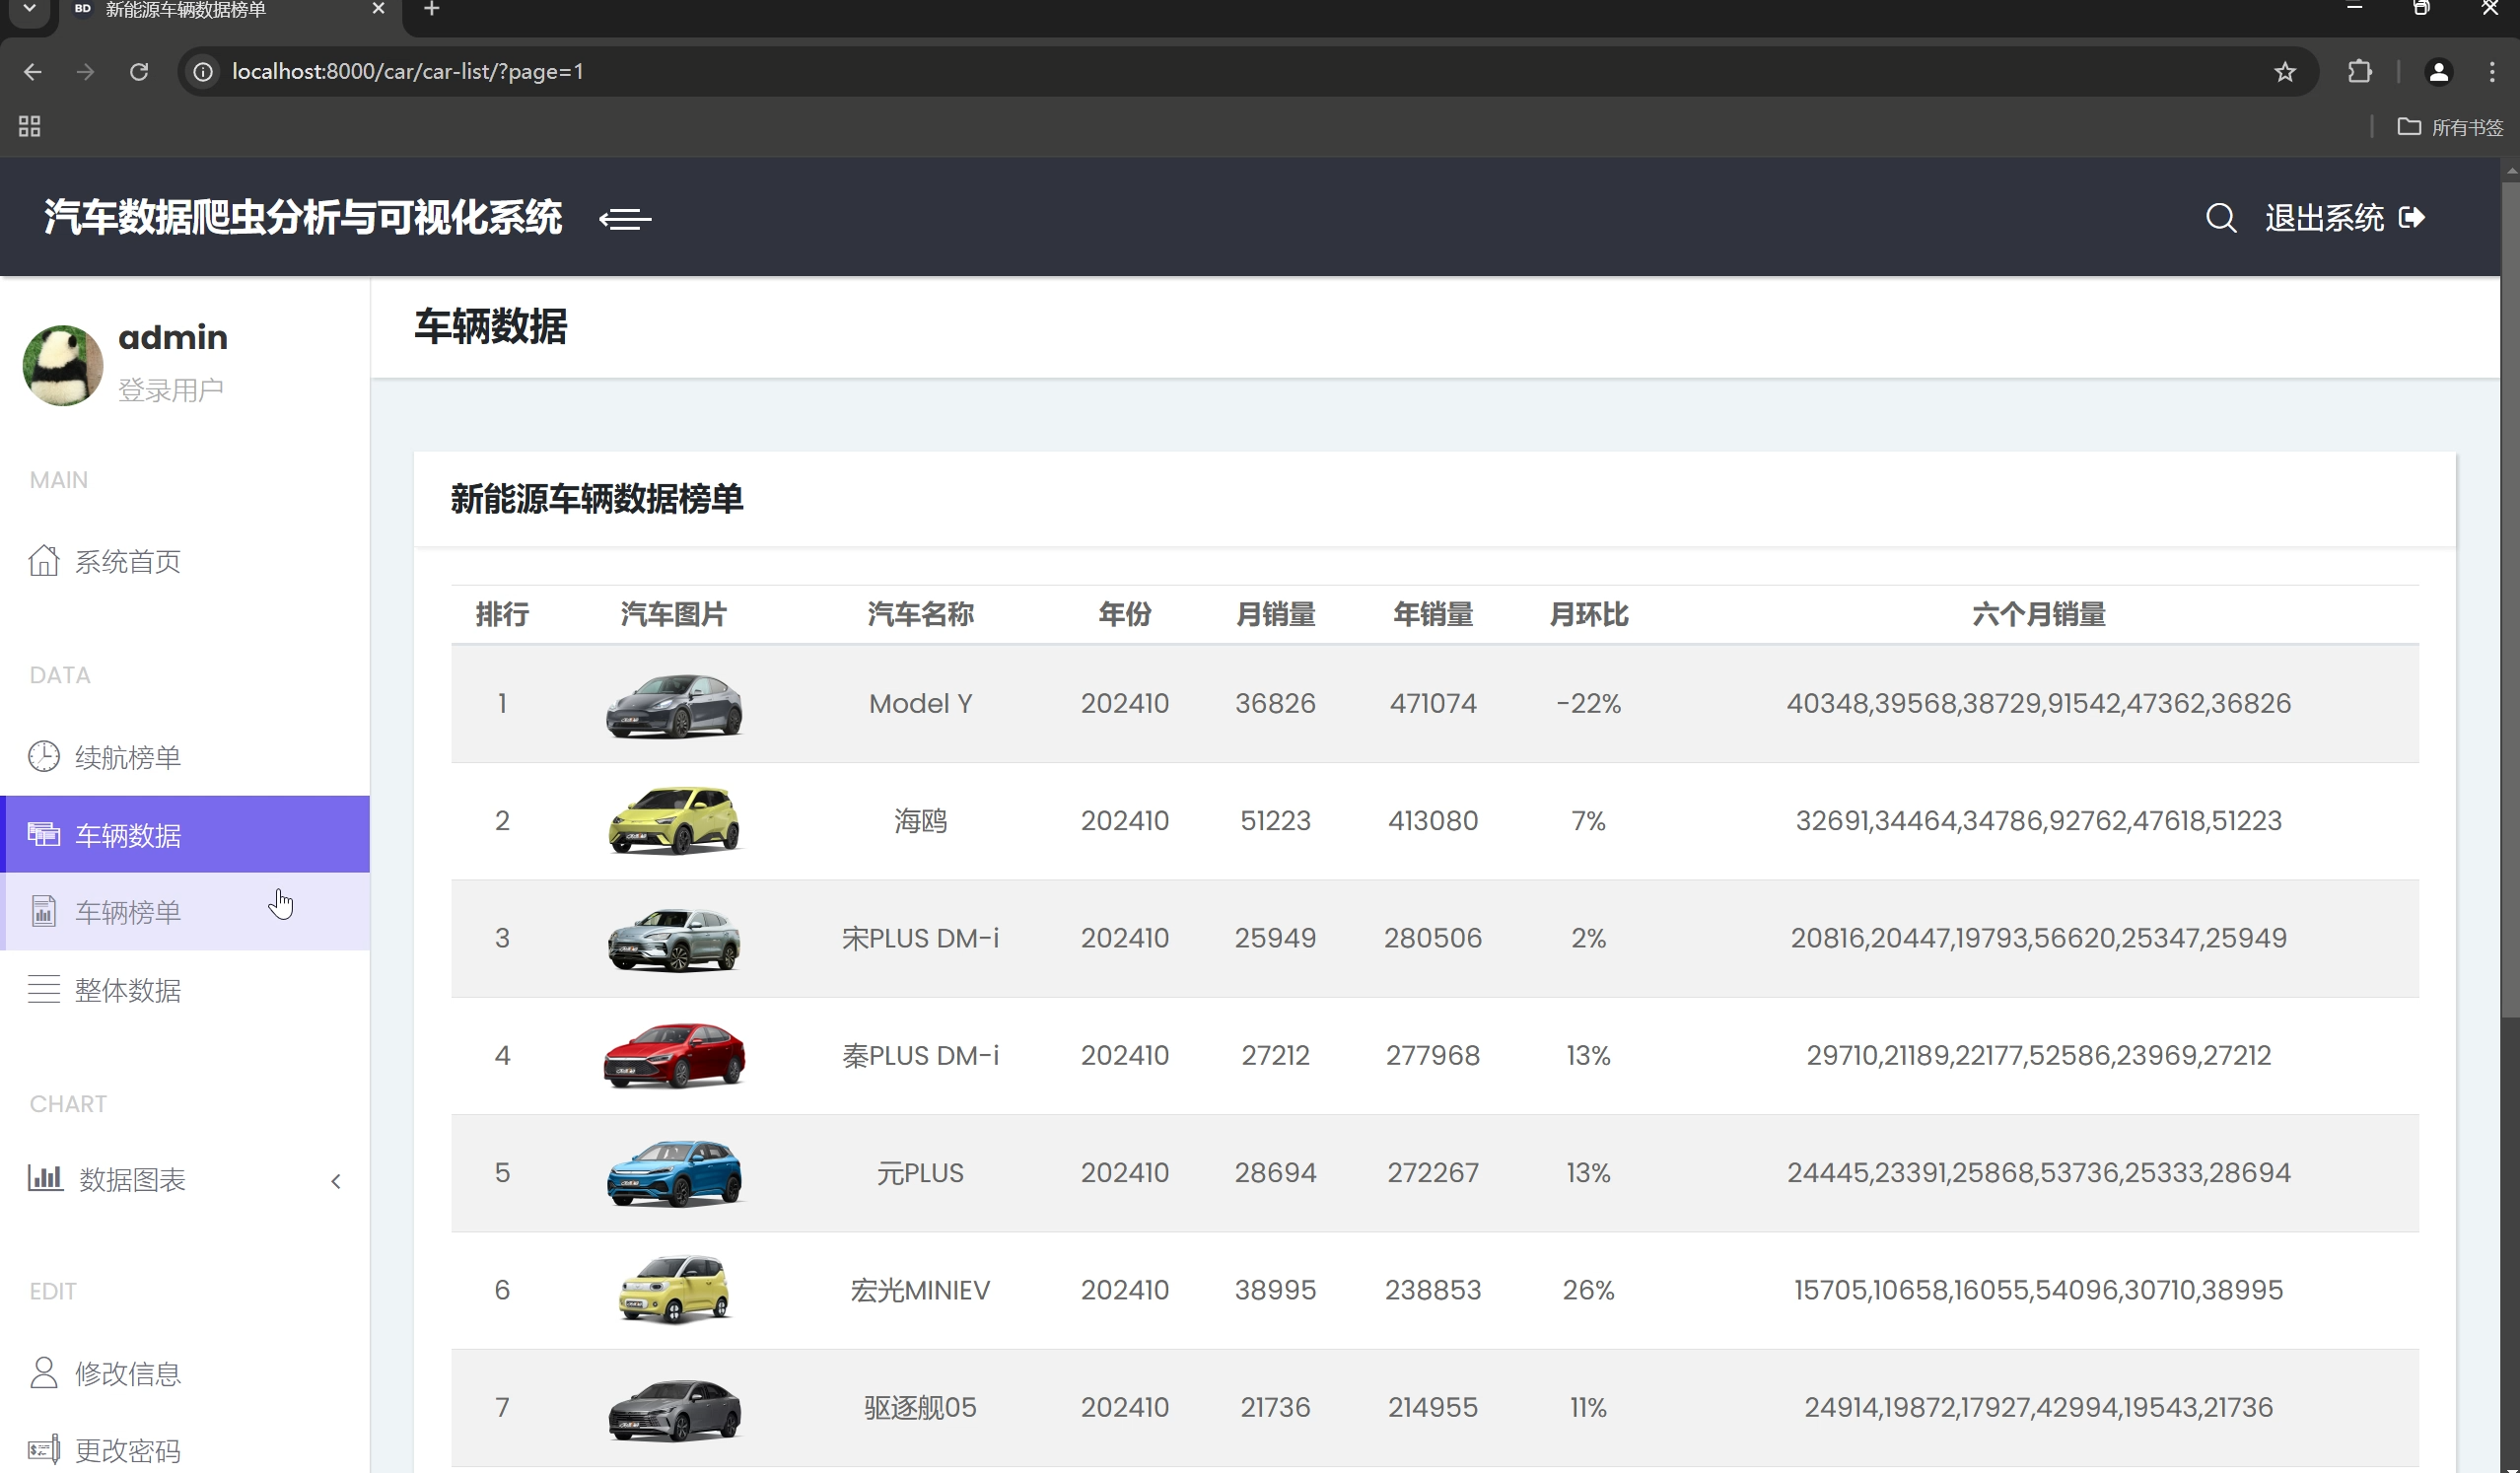Open 系统首页 in the sidebar
The height and width of the screenshot is (1473, 2520).
click(x=128, y=561)
